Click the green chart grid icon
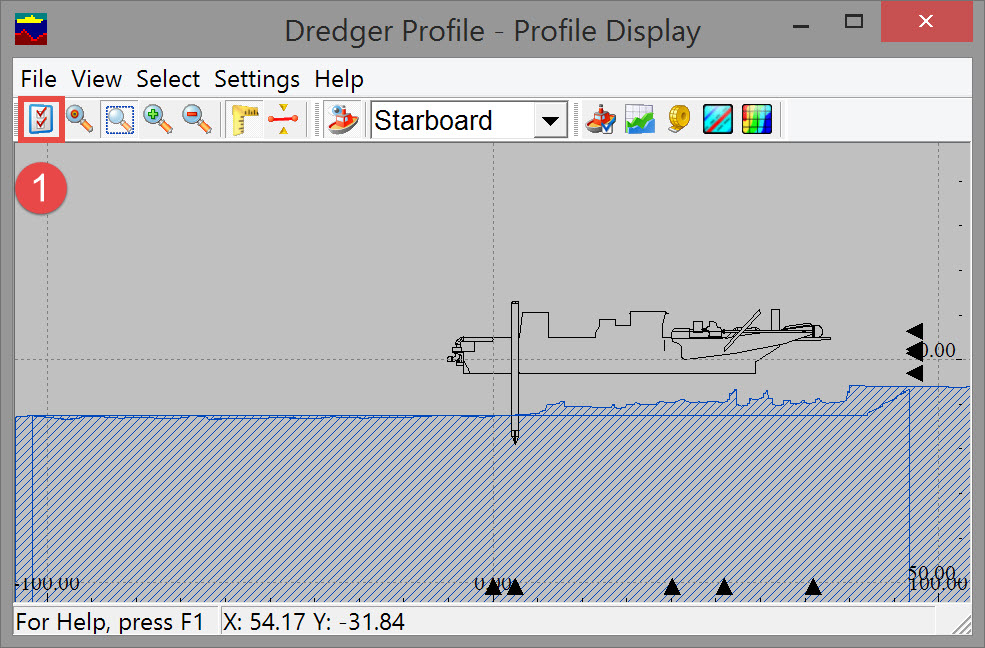 (639, 119)
